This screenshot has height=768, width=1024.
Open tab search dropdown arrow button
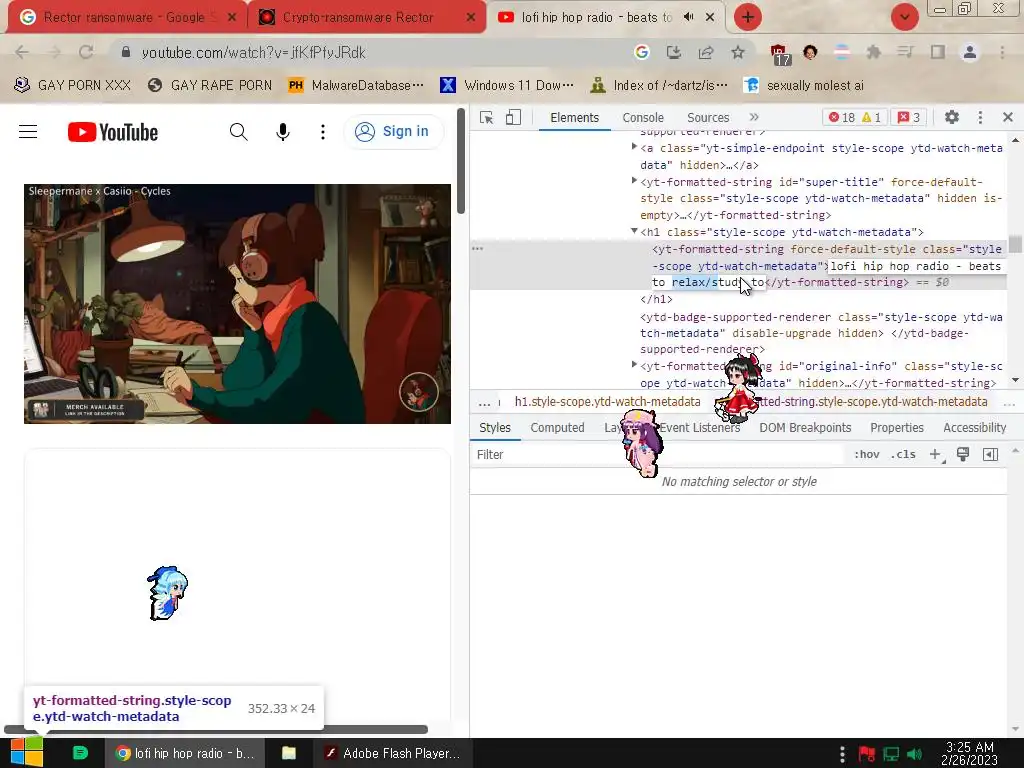coord(904,17)
